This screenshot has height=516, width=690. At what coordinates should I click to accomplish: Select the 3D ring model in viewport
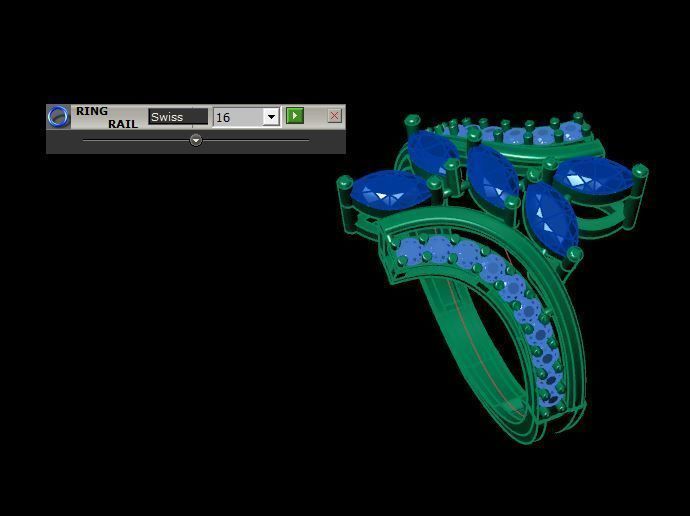click(492, 279)
